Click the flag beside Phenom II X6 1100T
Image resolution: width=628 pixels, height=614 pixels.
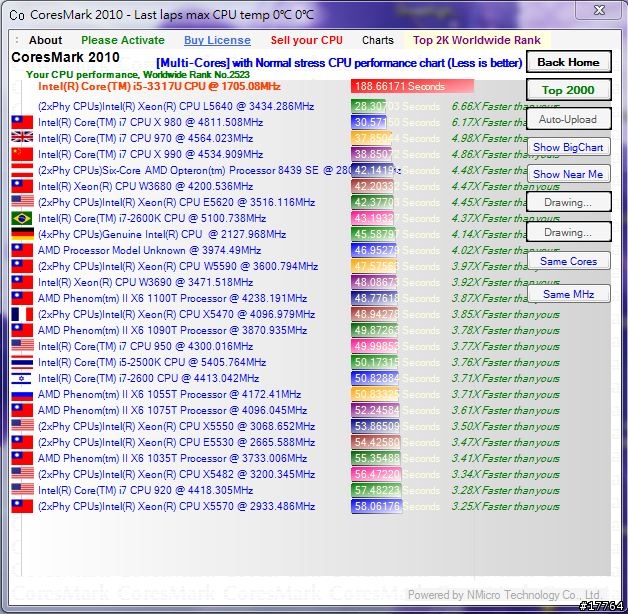pyautogui.click(x=22, y=298)
